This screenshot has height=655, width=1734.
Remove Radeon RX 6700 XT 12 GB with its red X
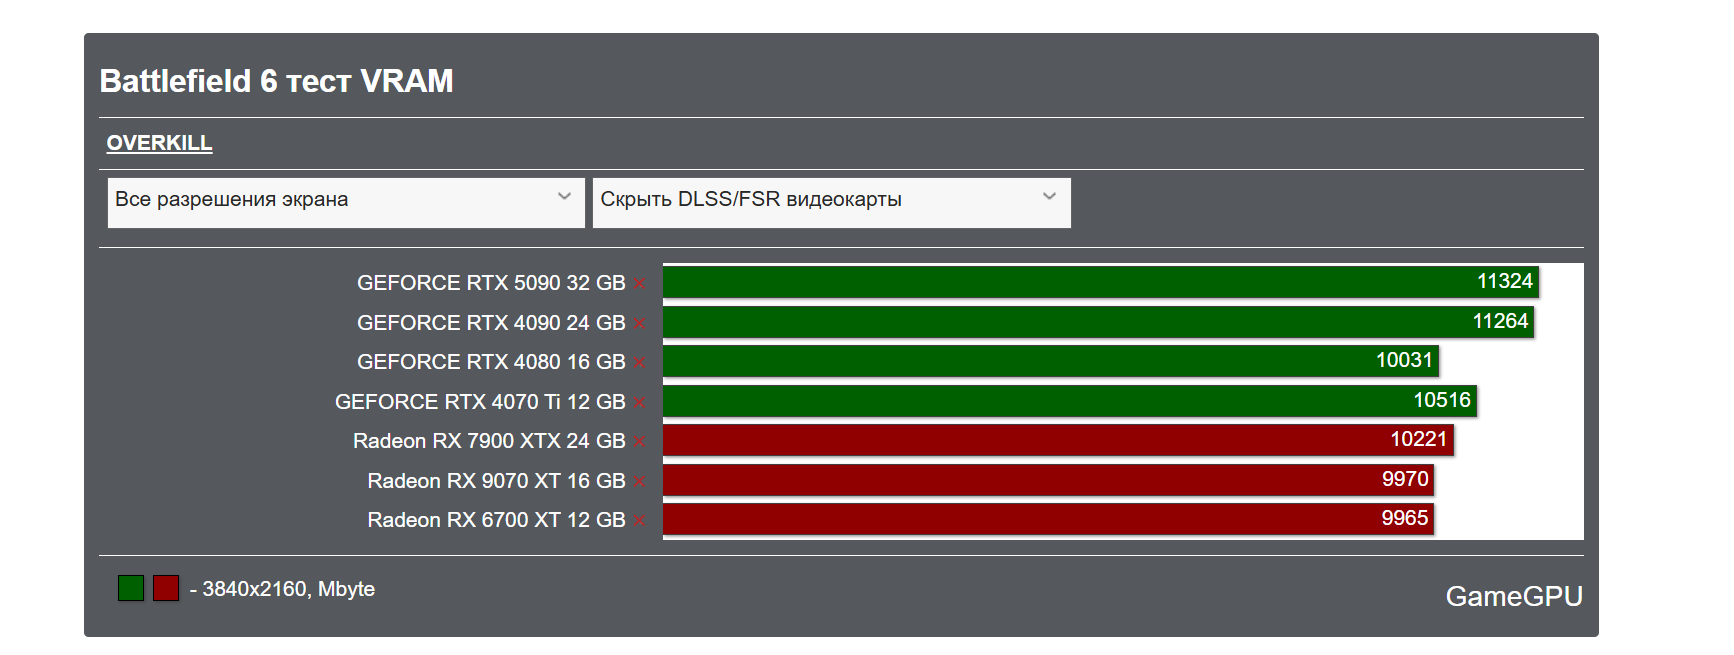639,521
